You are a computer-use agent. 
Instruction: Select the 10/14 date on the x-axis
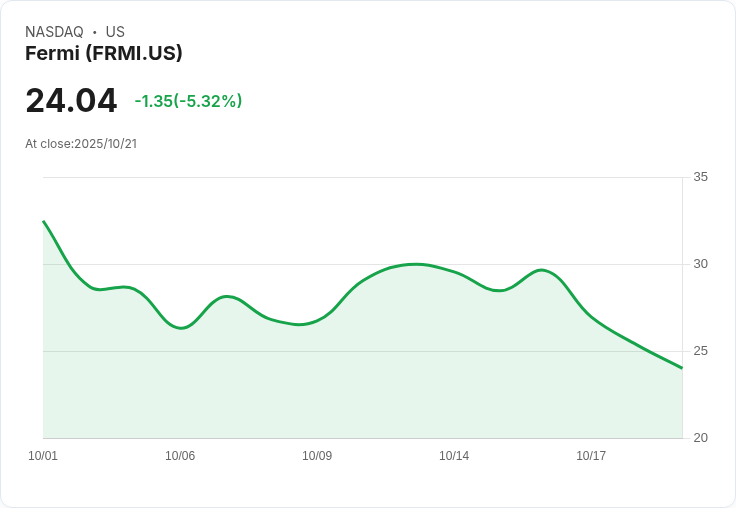tap(454, 456)
